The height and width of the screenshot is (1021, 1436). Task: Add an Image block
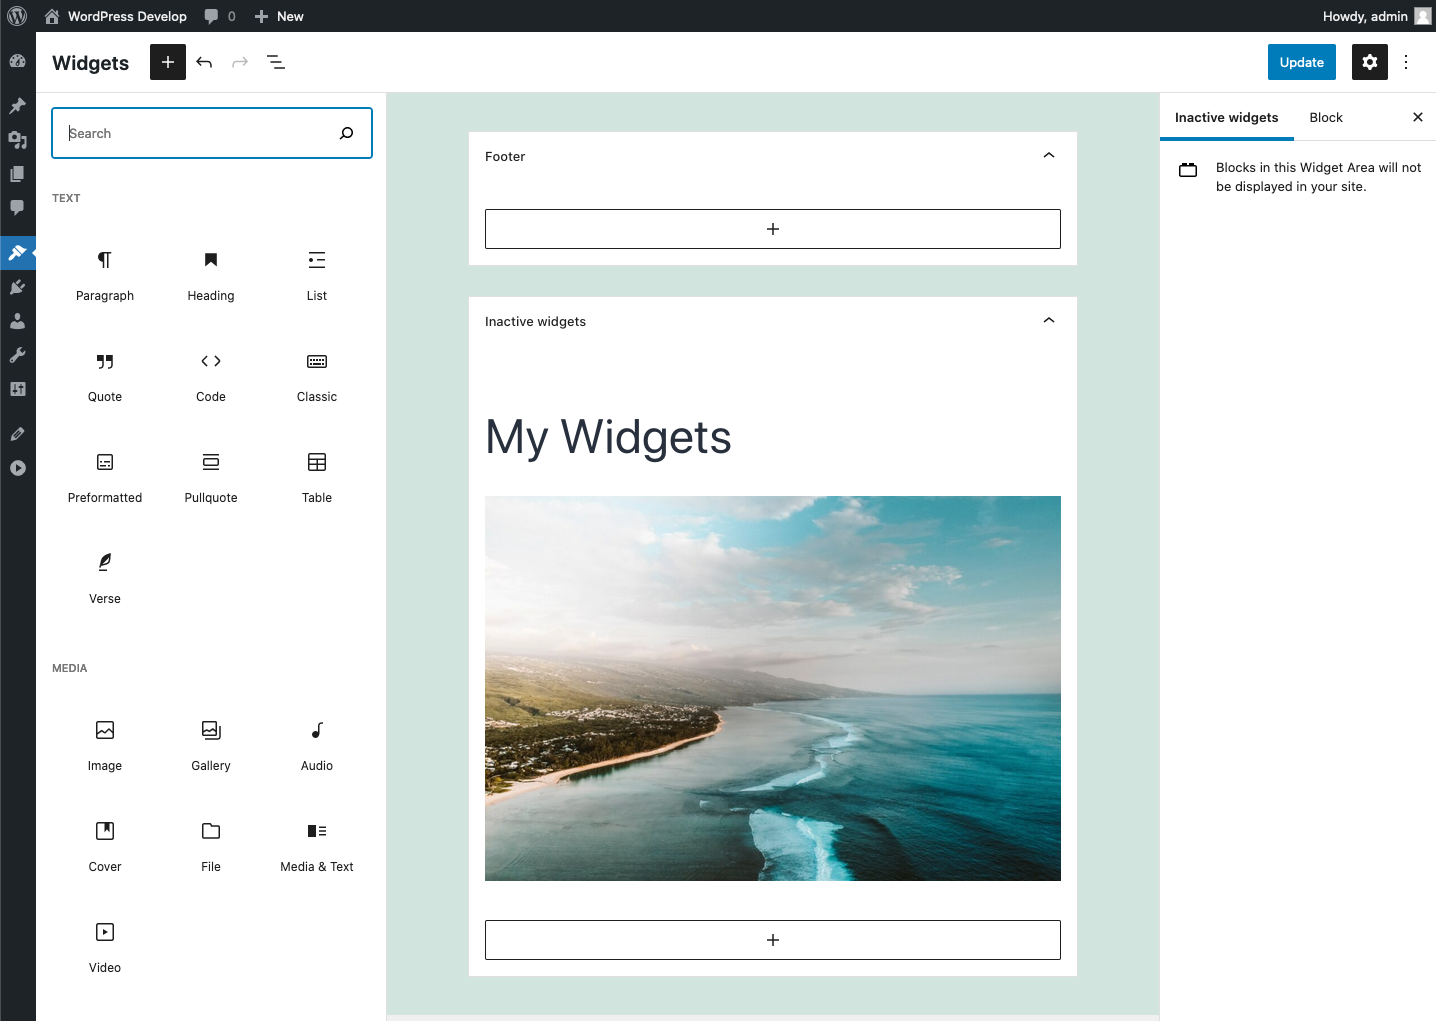[x=105, y=745]
